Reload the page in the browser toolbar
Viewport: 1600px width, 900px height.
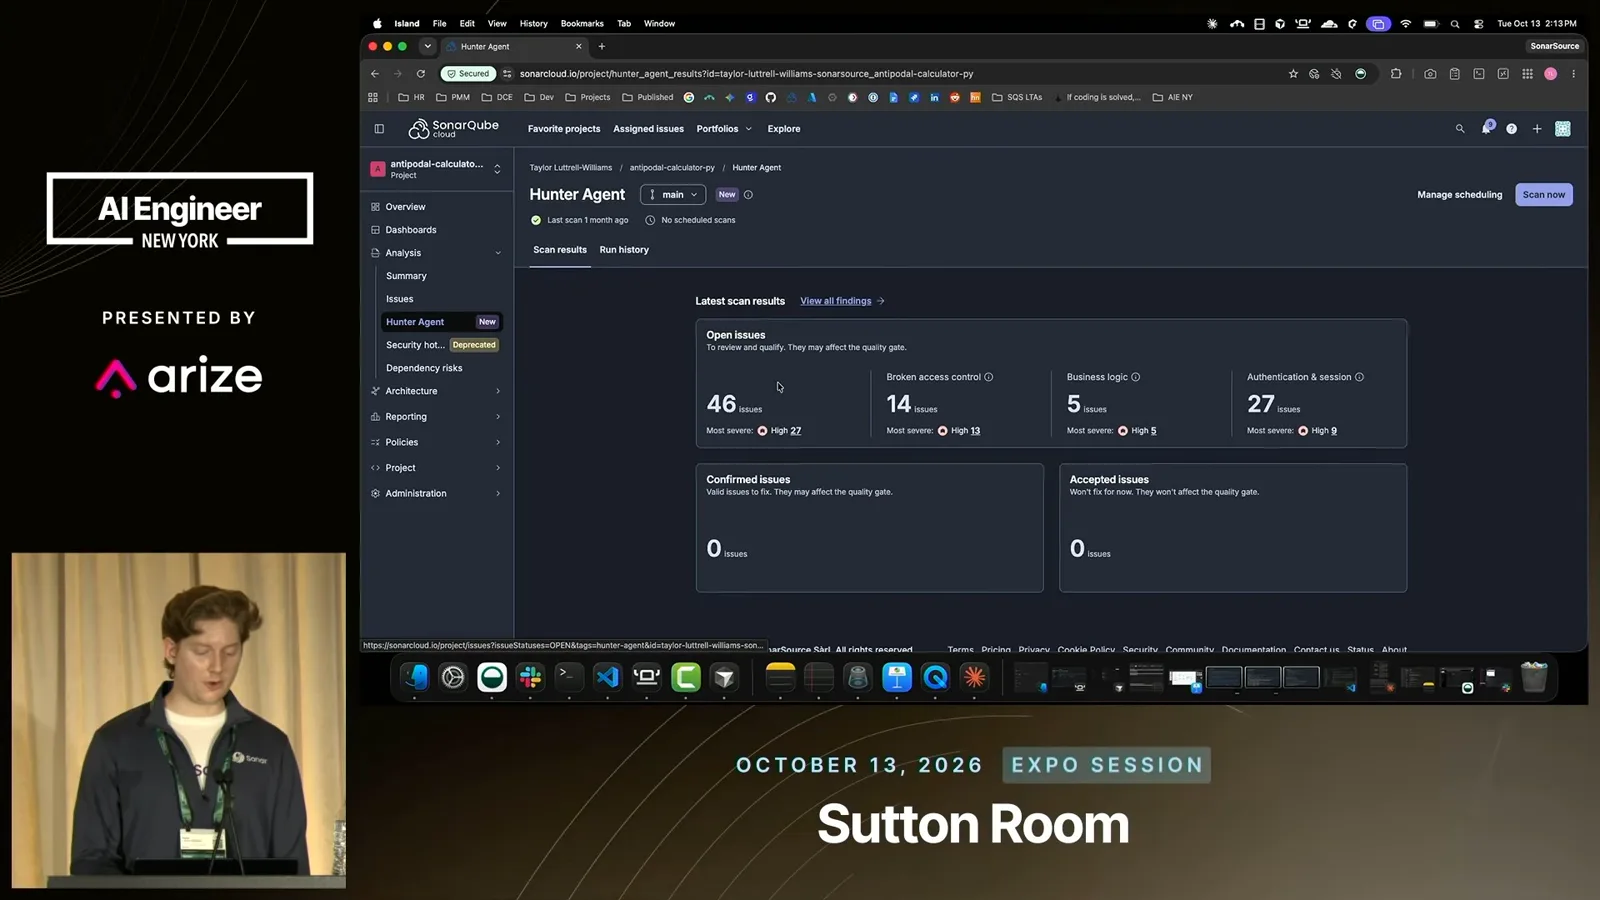pyautogui.click(x=421, y=74)
